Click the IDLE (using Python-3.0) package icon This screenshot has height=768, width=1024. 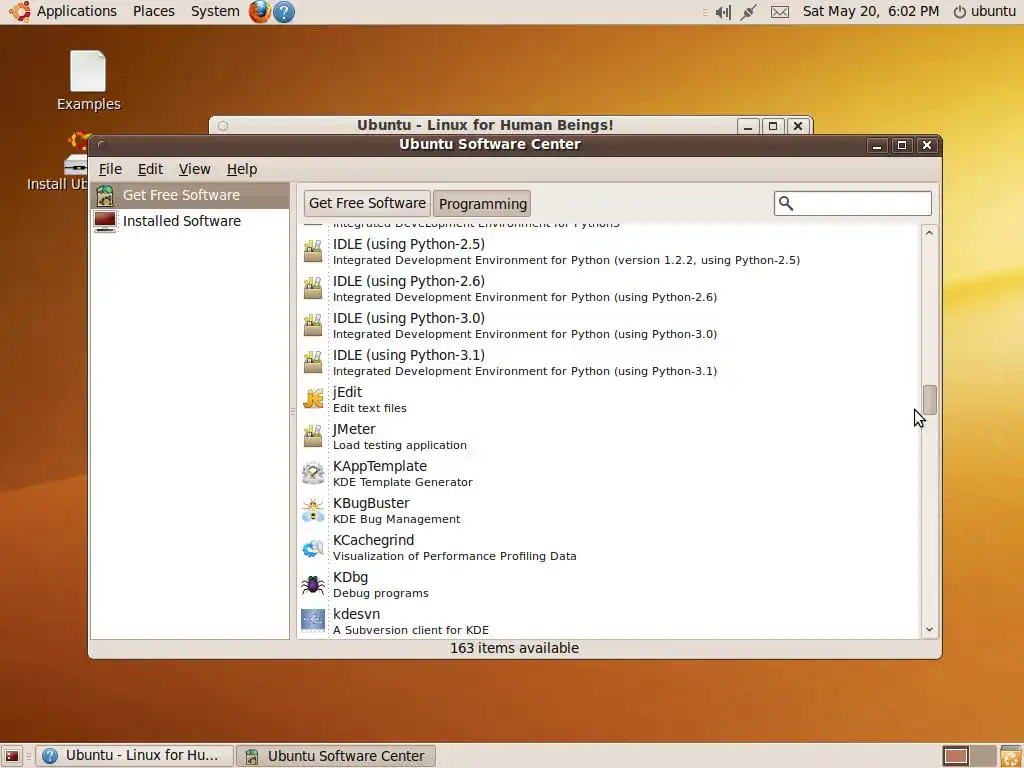(313, 325)
